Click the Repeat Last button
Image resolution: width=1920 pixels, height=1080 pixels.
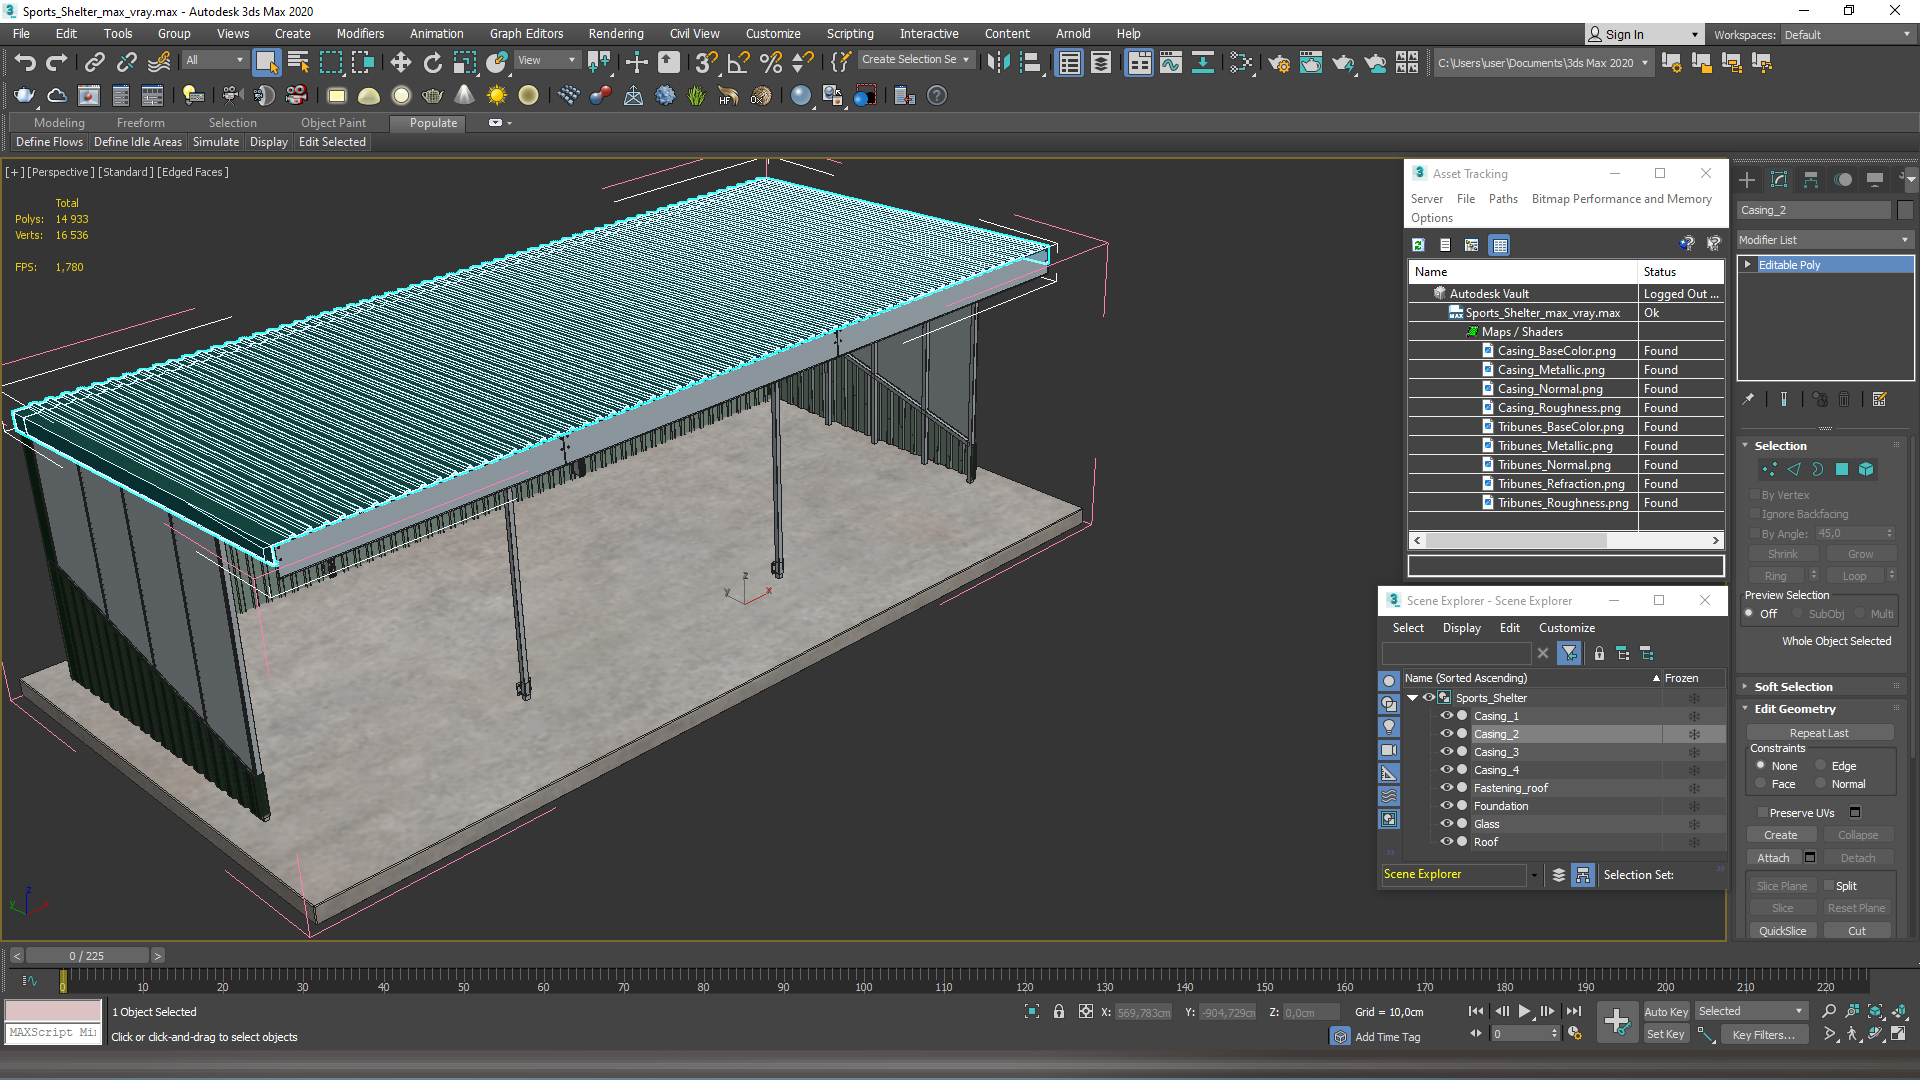(x=1819, y=733)
